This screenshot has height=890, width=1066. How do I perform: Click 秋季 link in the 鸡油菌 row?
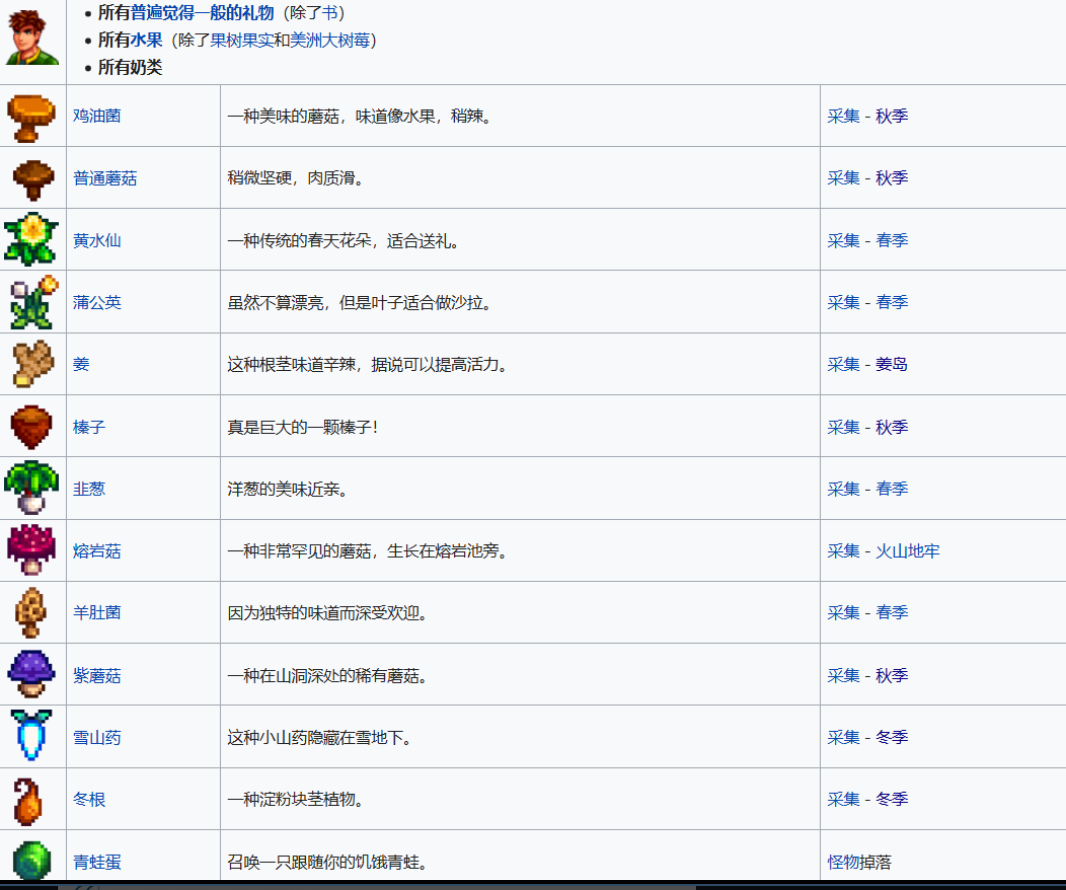pyautogui.click(x=891, y=116)
